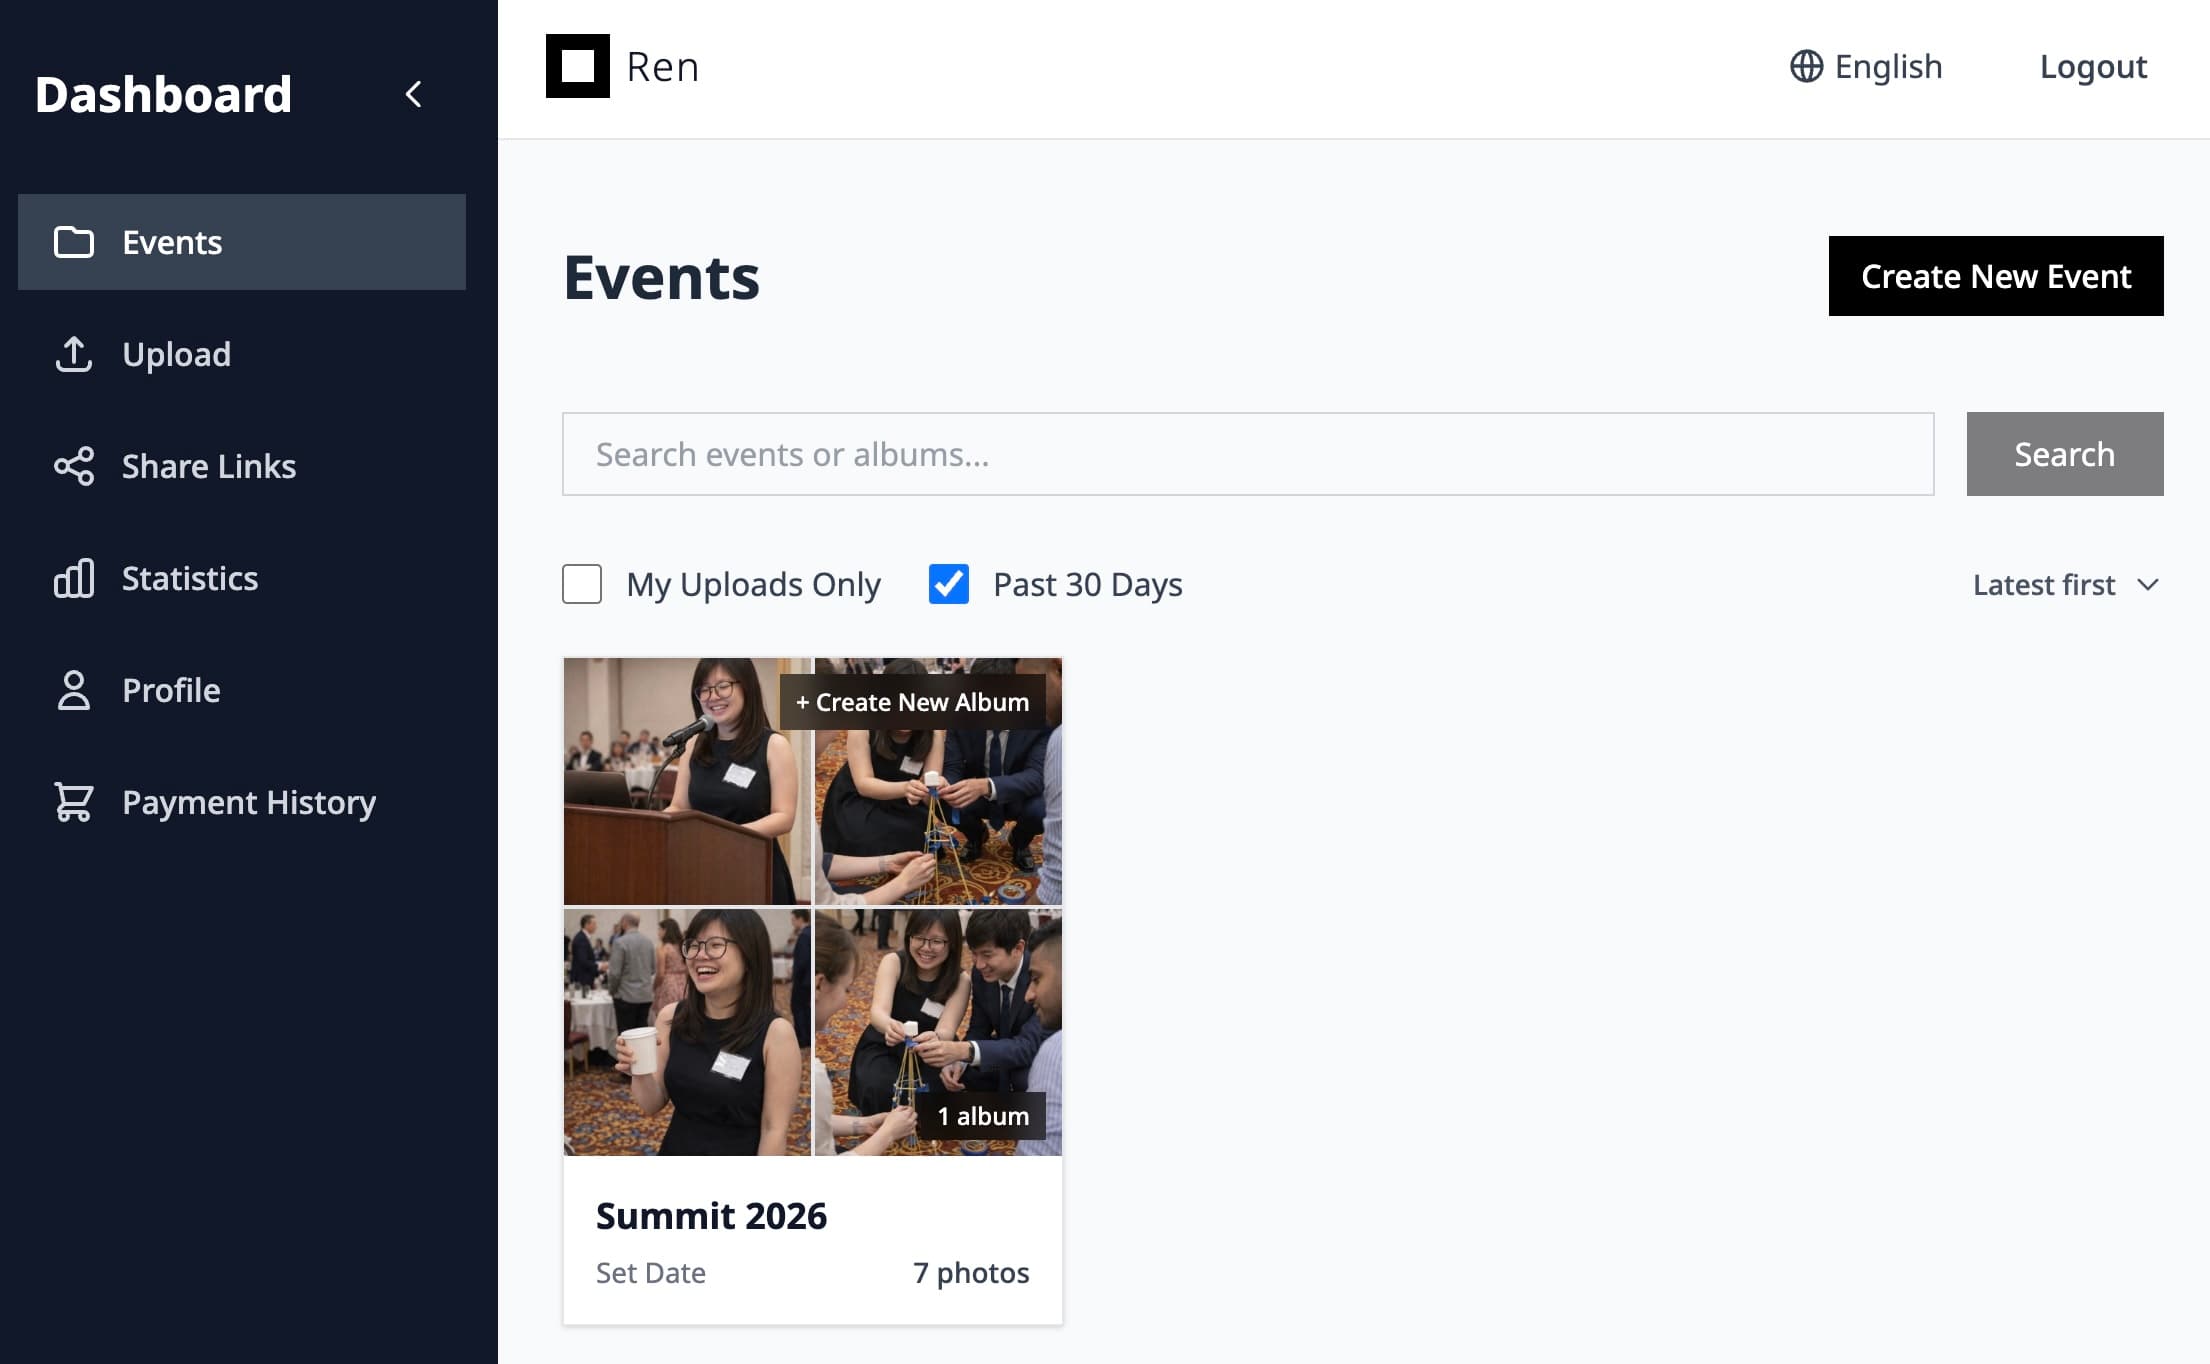Click the Dashboard heading

pyautogui.click(x=163, y=94)
